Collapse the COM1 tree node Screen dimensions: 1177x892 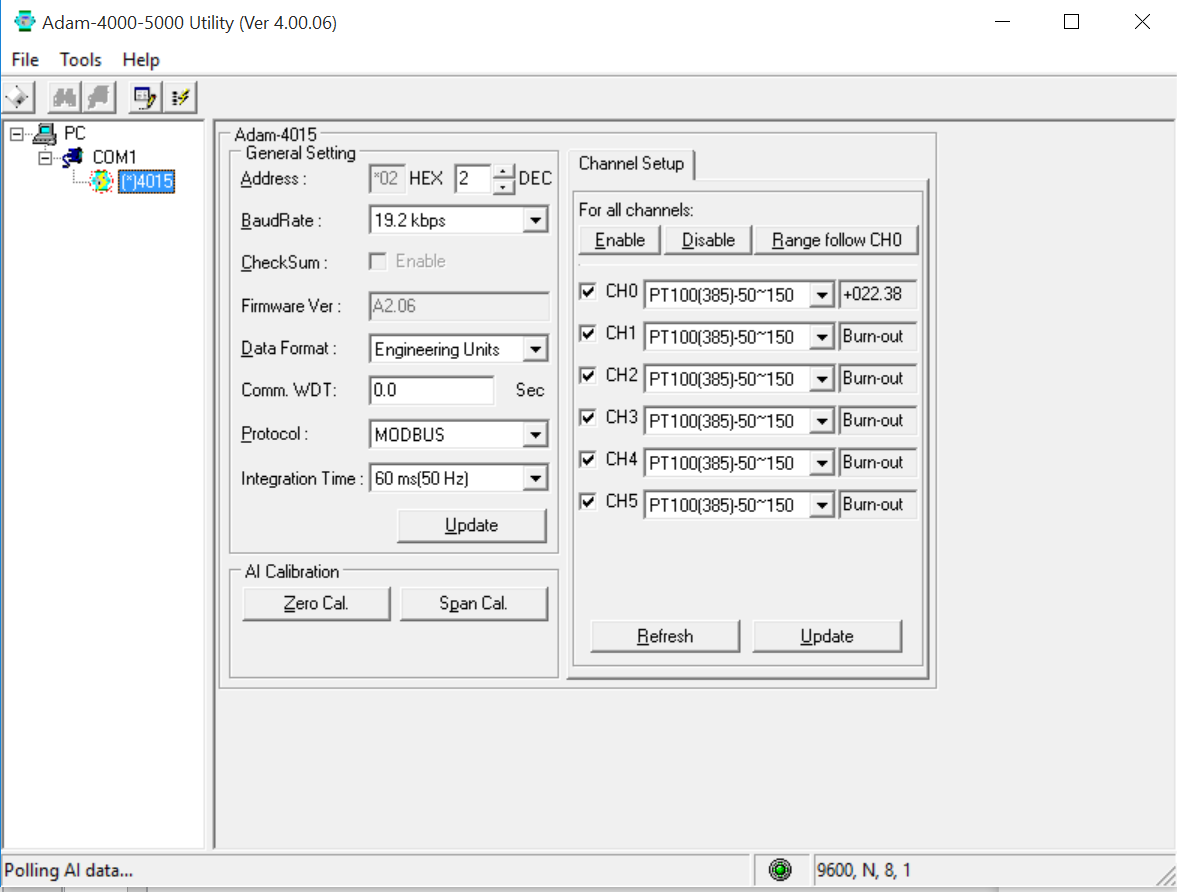tap(45, 158)
